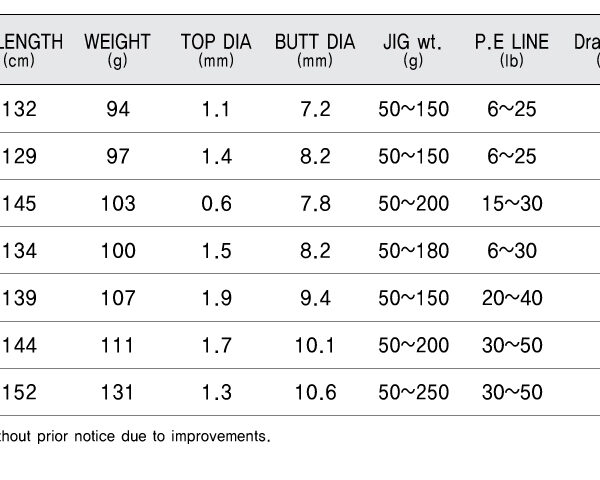Select the P.E line cell 15~30
Screen dimensions: 600x480
(x=512, y=203)
